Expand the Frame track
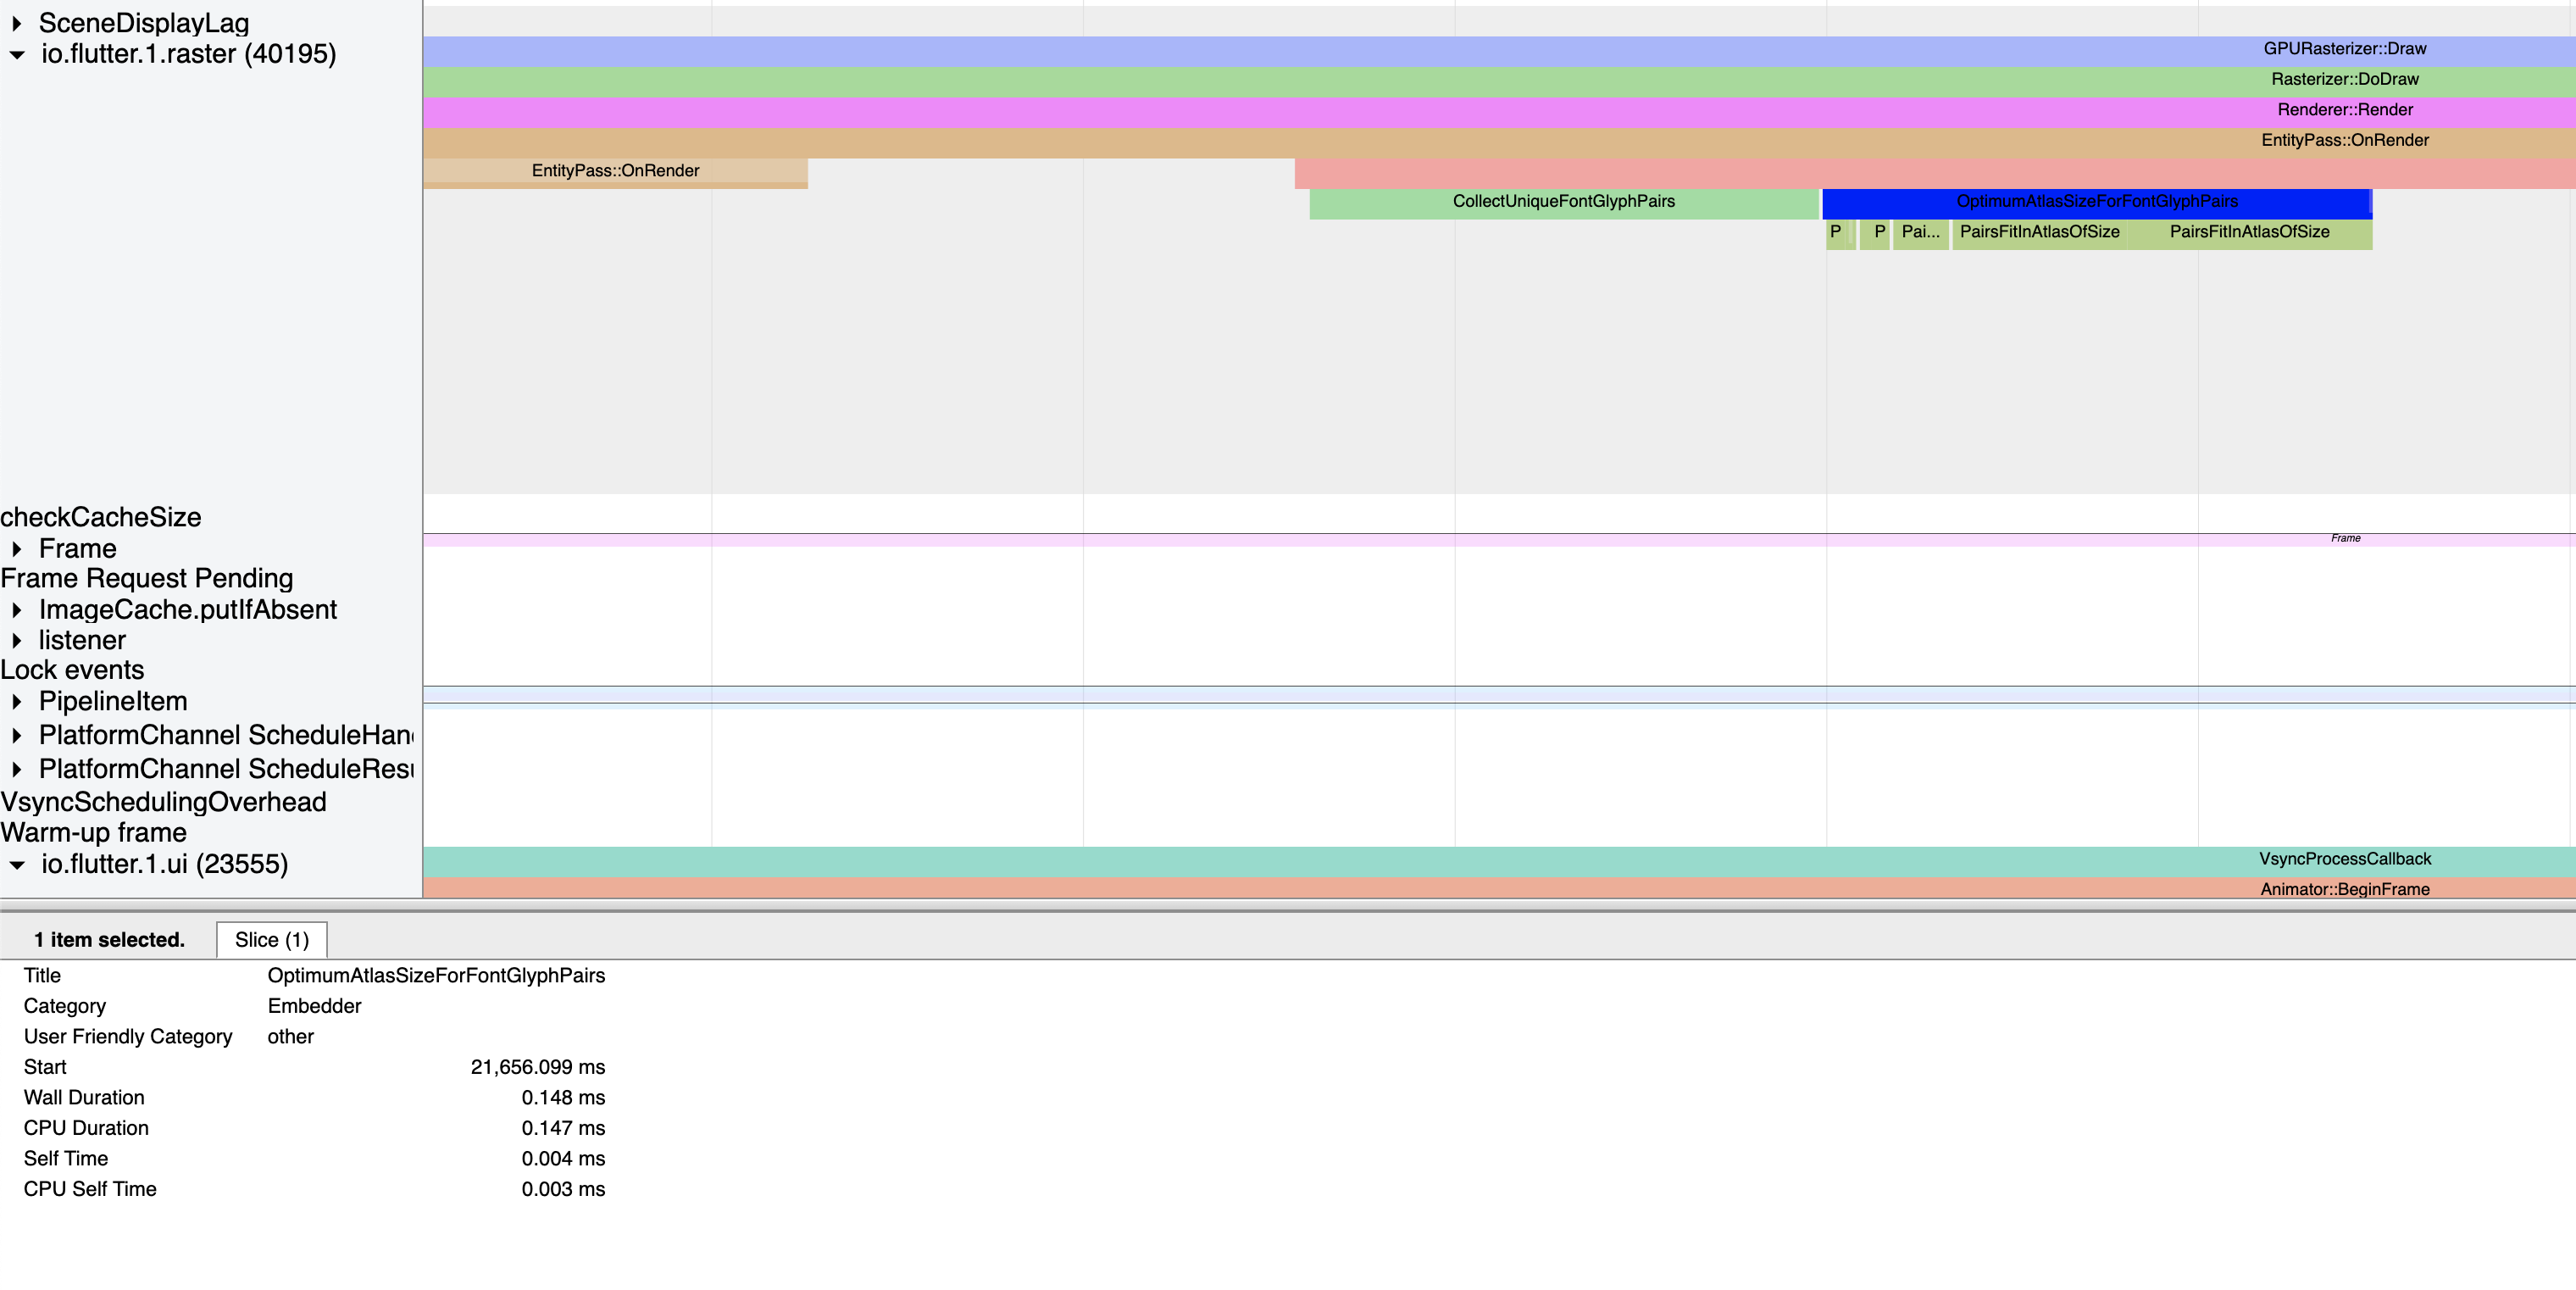 coord(17,549)
